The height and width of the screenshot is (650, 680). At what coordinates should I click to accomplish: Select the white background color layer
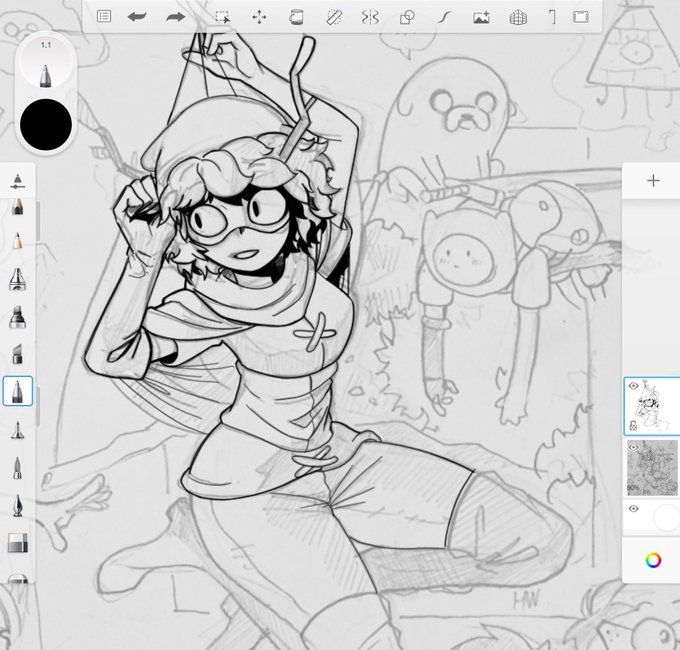652,518
